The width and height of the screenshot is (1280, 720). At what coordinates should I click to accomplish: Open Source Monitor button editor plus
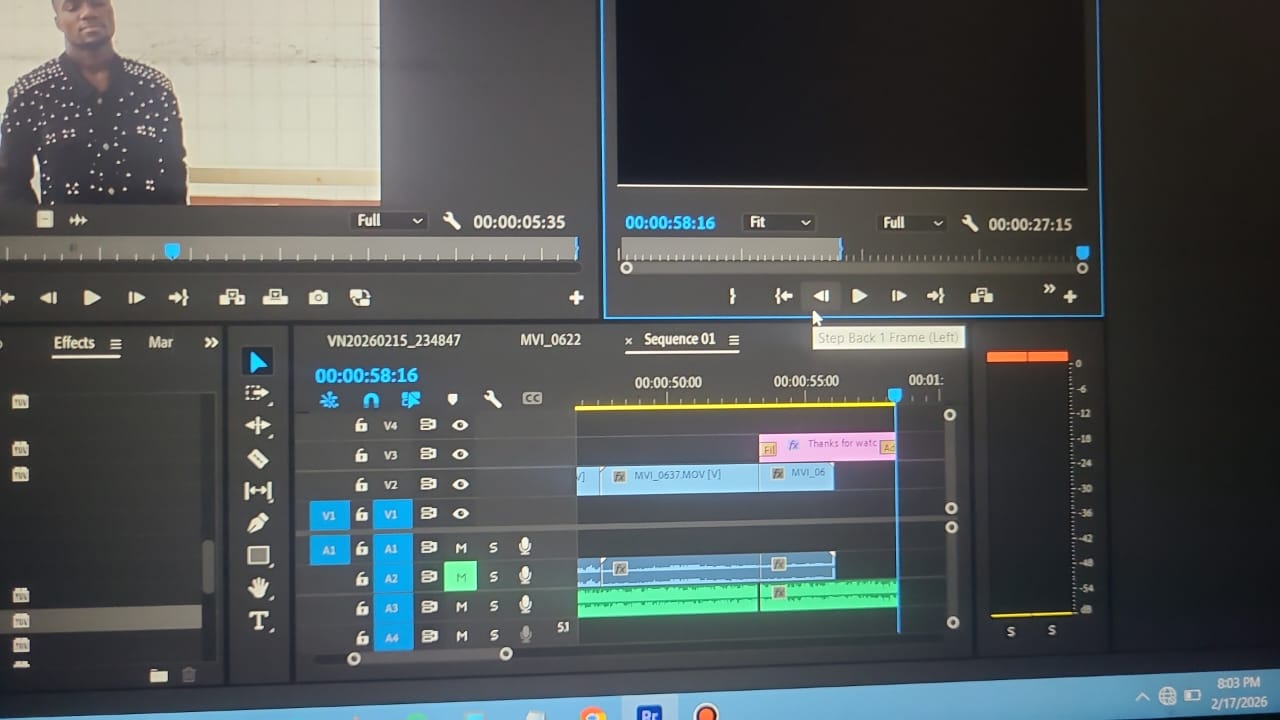[576, 297]
